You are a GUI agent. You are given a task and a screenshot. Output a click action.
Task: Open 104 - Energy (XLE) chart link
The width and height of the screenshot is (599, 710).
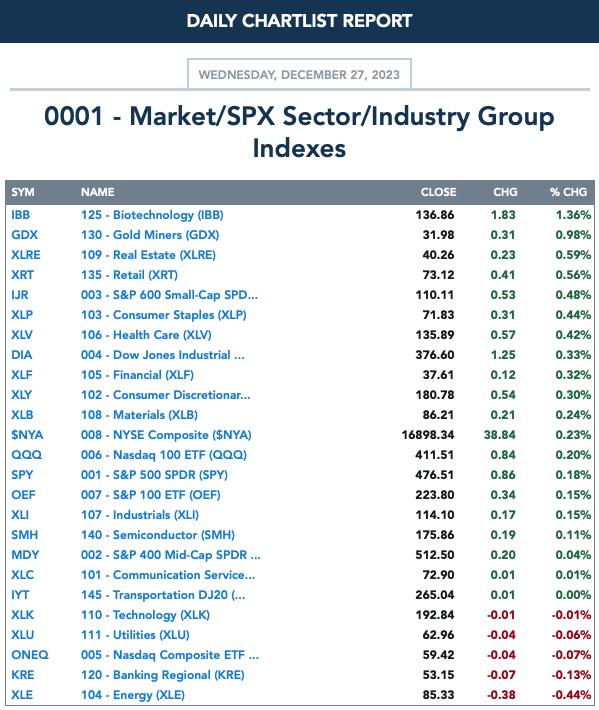pyautogui.click(x=133, y=695)
